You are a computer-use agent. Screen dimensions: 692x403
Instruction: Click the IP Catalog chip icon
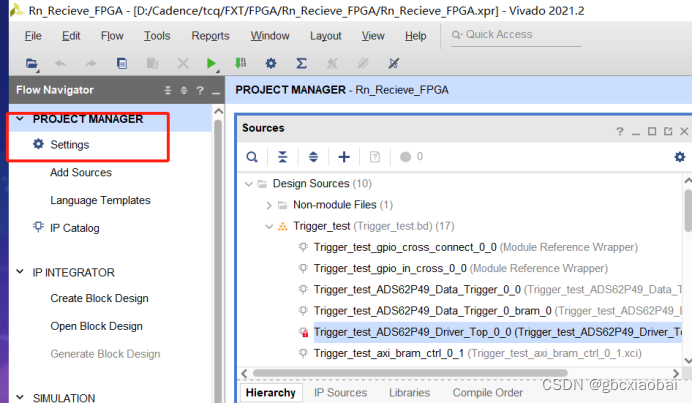tap(38, 227)
